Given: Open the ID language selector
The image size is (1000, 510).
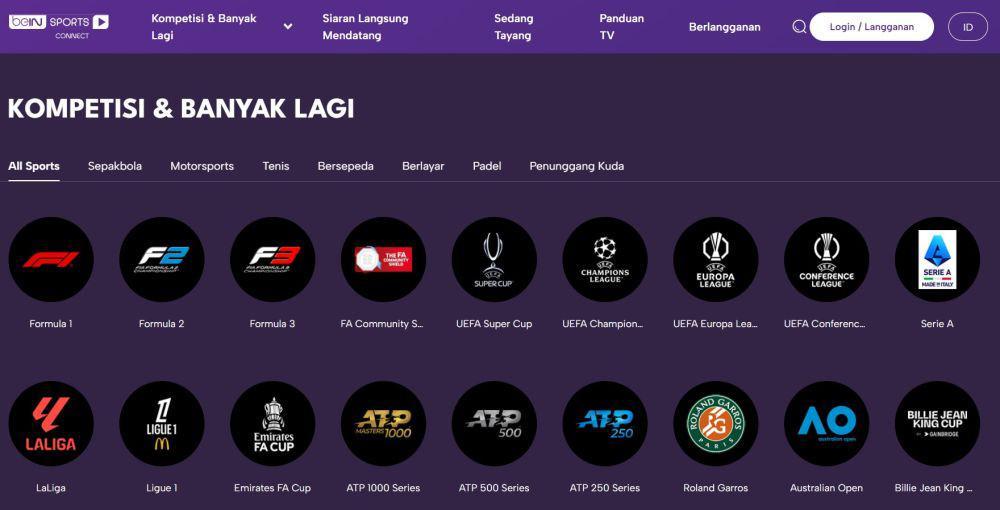Looking at the screenshot, I should 967,27.
